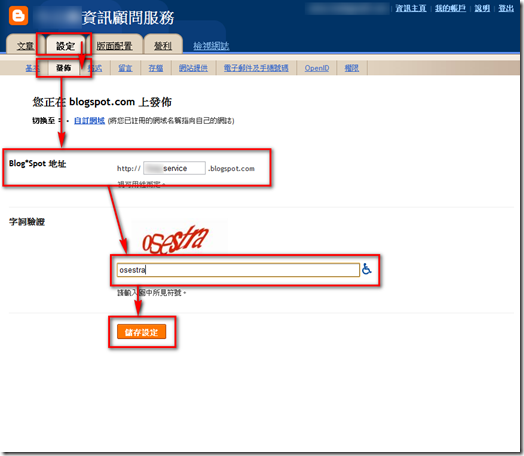Click the Blog*Spot 地址 label
The width and height of the screenshot is (524, 456).
click(x=37, y=164)
